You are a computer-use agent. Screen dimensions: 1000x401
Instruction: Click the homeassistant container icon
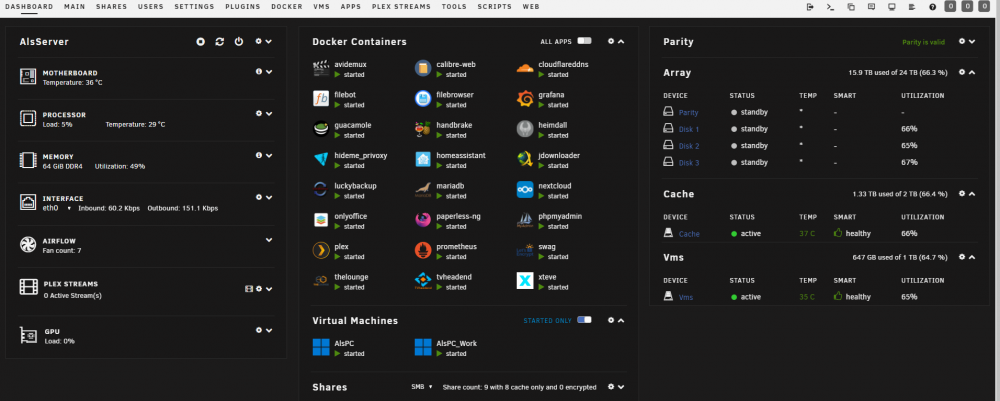coord(423,159)
